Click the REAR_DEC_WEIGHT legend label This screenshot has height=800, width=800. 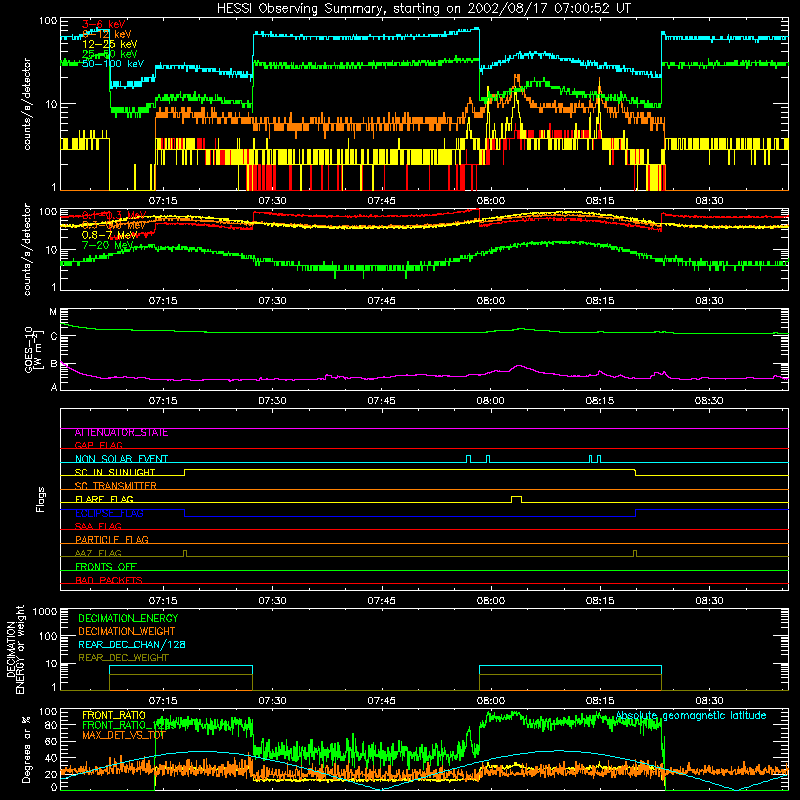[x=123, y=658]
